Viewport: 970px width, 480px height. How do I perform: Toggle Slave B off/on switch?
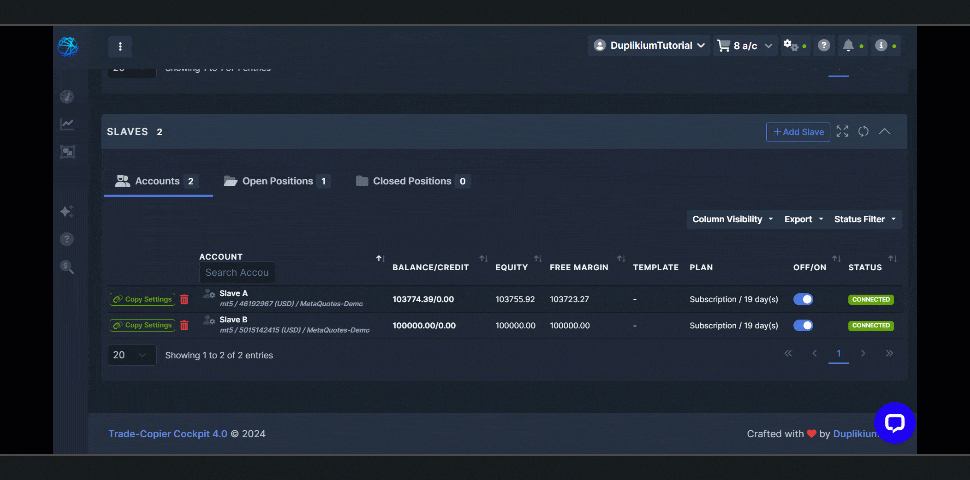click(802, 325)
